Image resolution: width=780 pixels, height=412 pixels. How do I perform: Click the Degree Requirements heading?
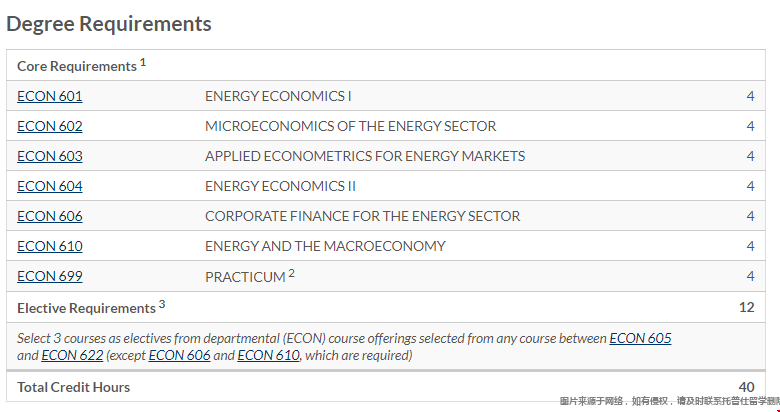[x=109, y=24]
